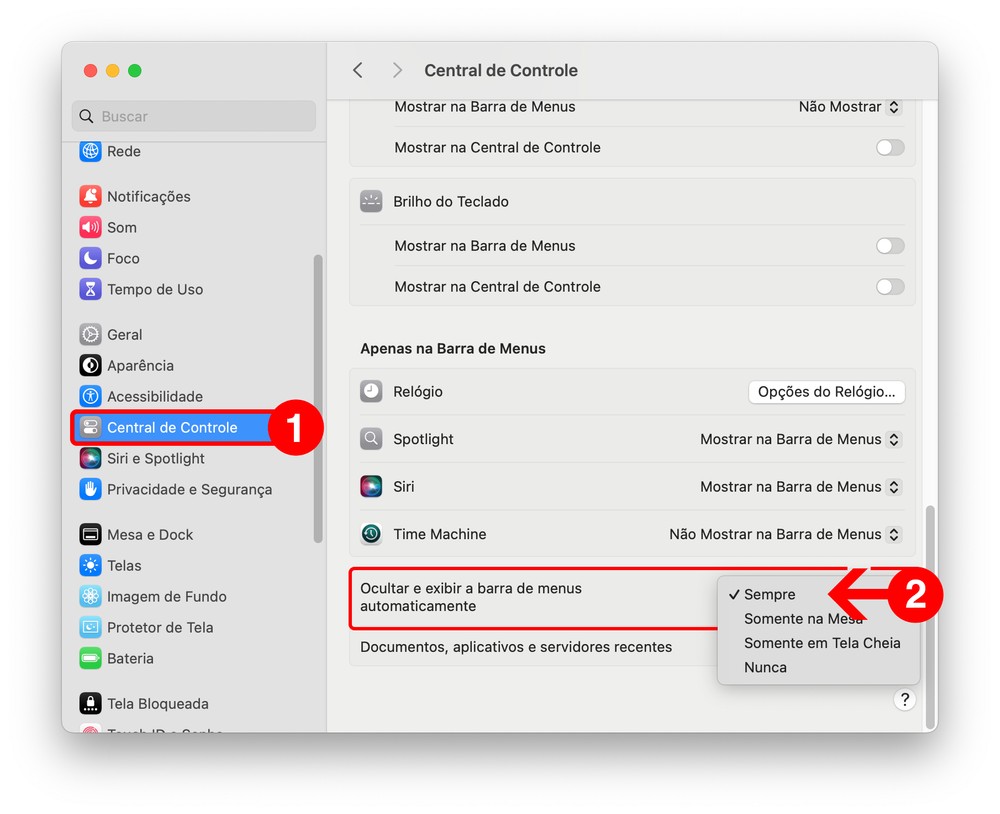Click the Siri icon in the menu bar list
This screenshot has width=1000, height=814.
371,486
